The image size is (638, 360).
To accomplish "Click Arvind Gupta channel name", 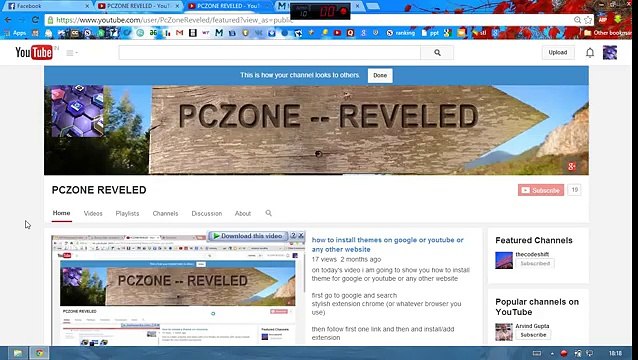I will click(532, 326).
